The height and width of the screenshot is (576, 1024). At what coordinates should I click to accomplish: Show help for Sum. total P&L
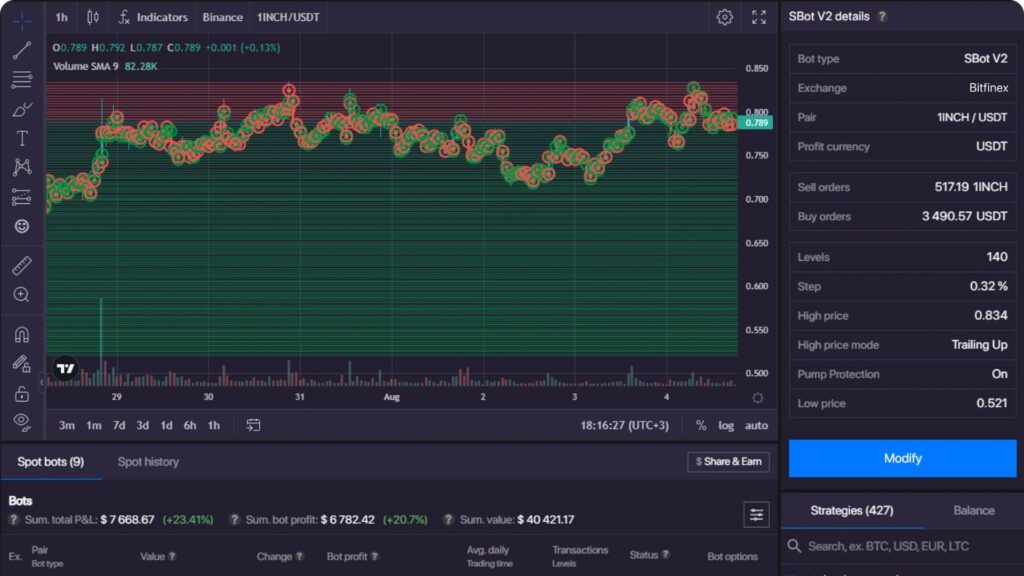click(x=14, y=520)
